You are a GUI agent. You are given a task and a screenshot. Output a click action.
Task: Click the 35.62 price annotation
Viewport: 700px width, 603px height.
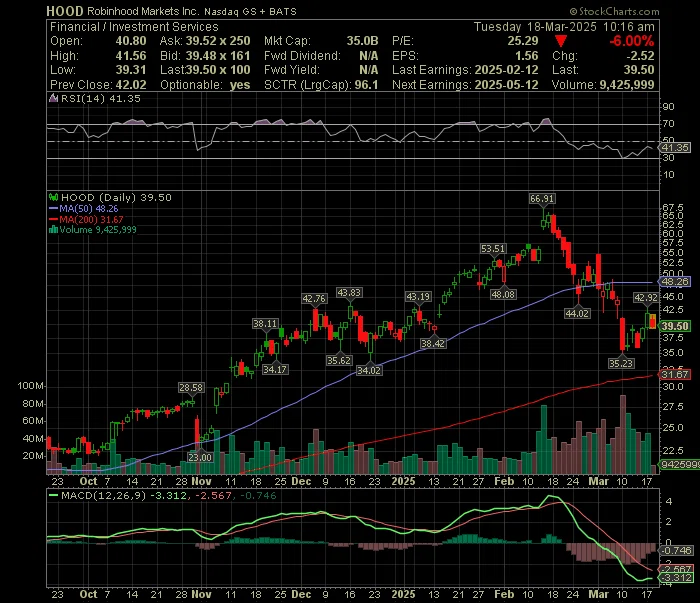pos(339,360)
